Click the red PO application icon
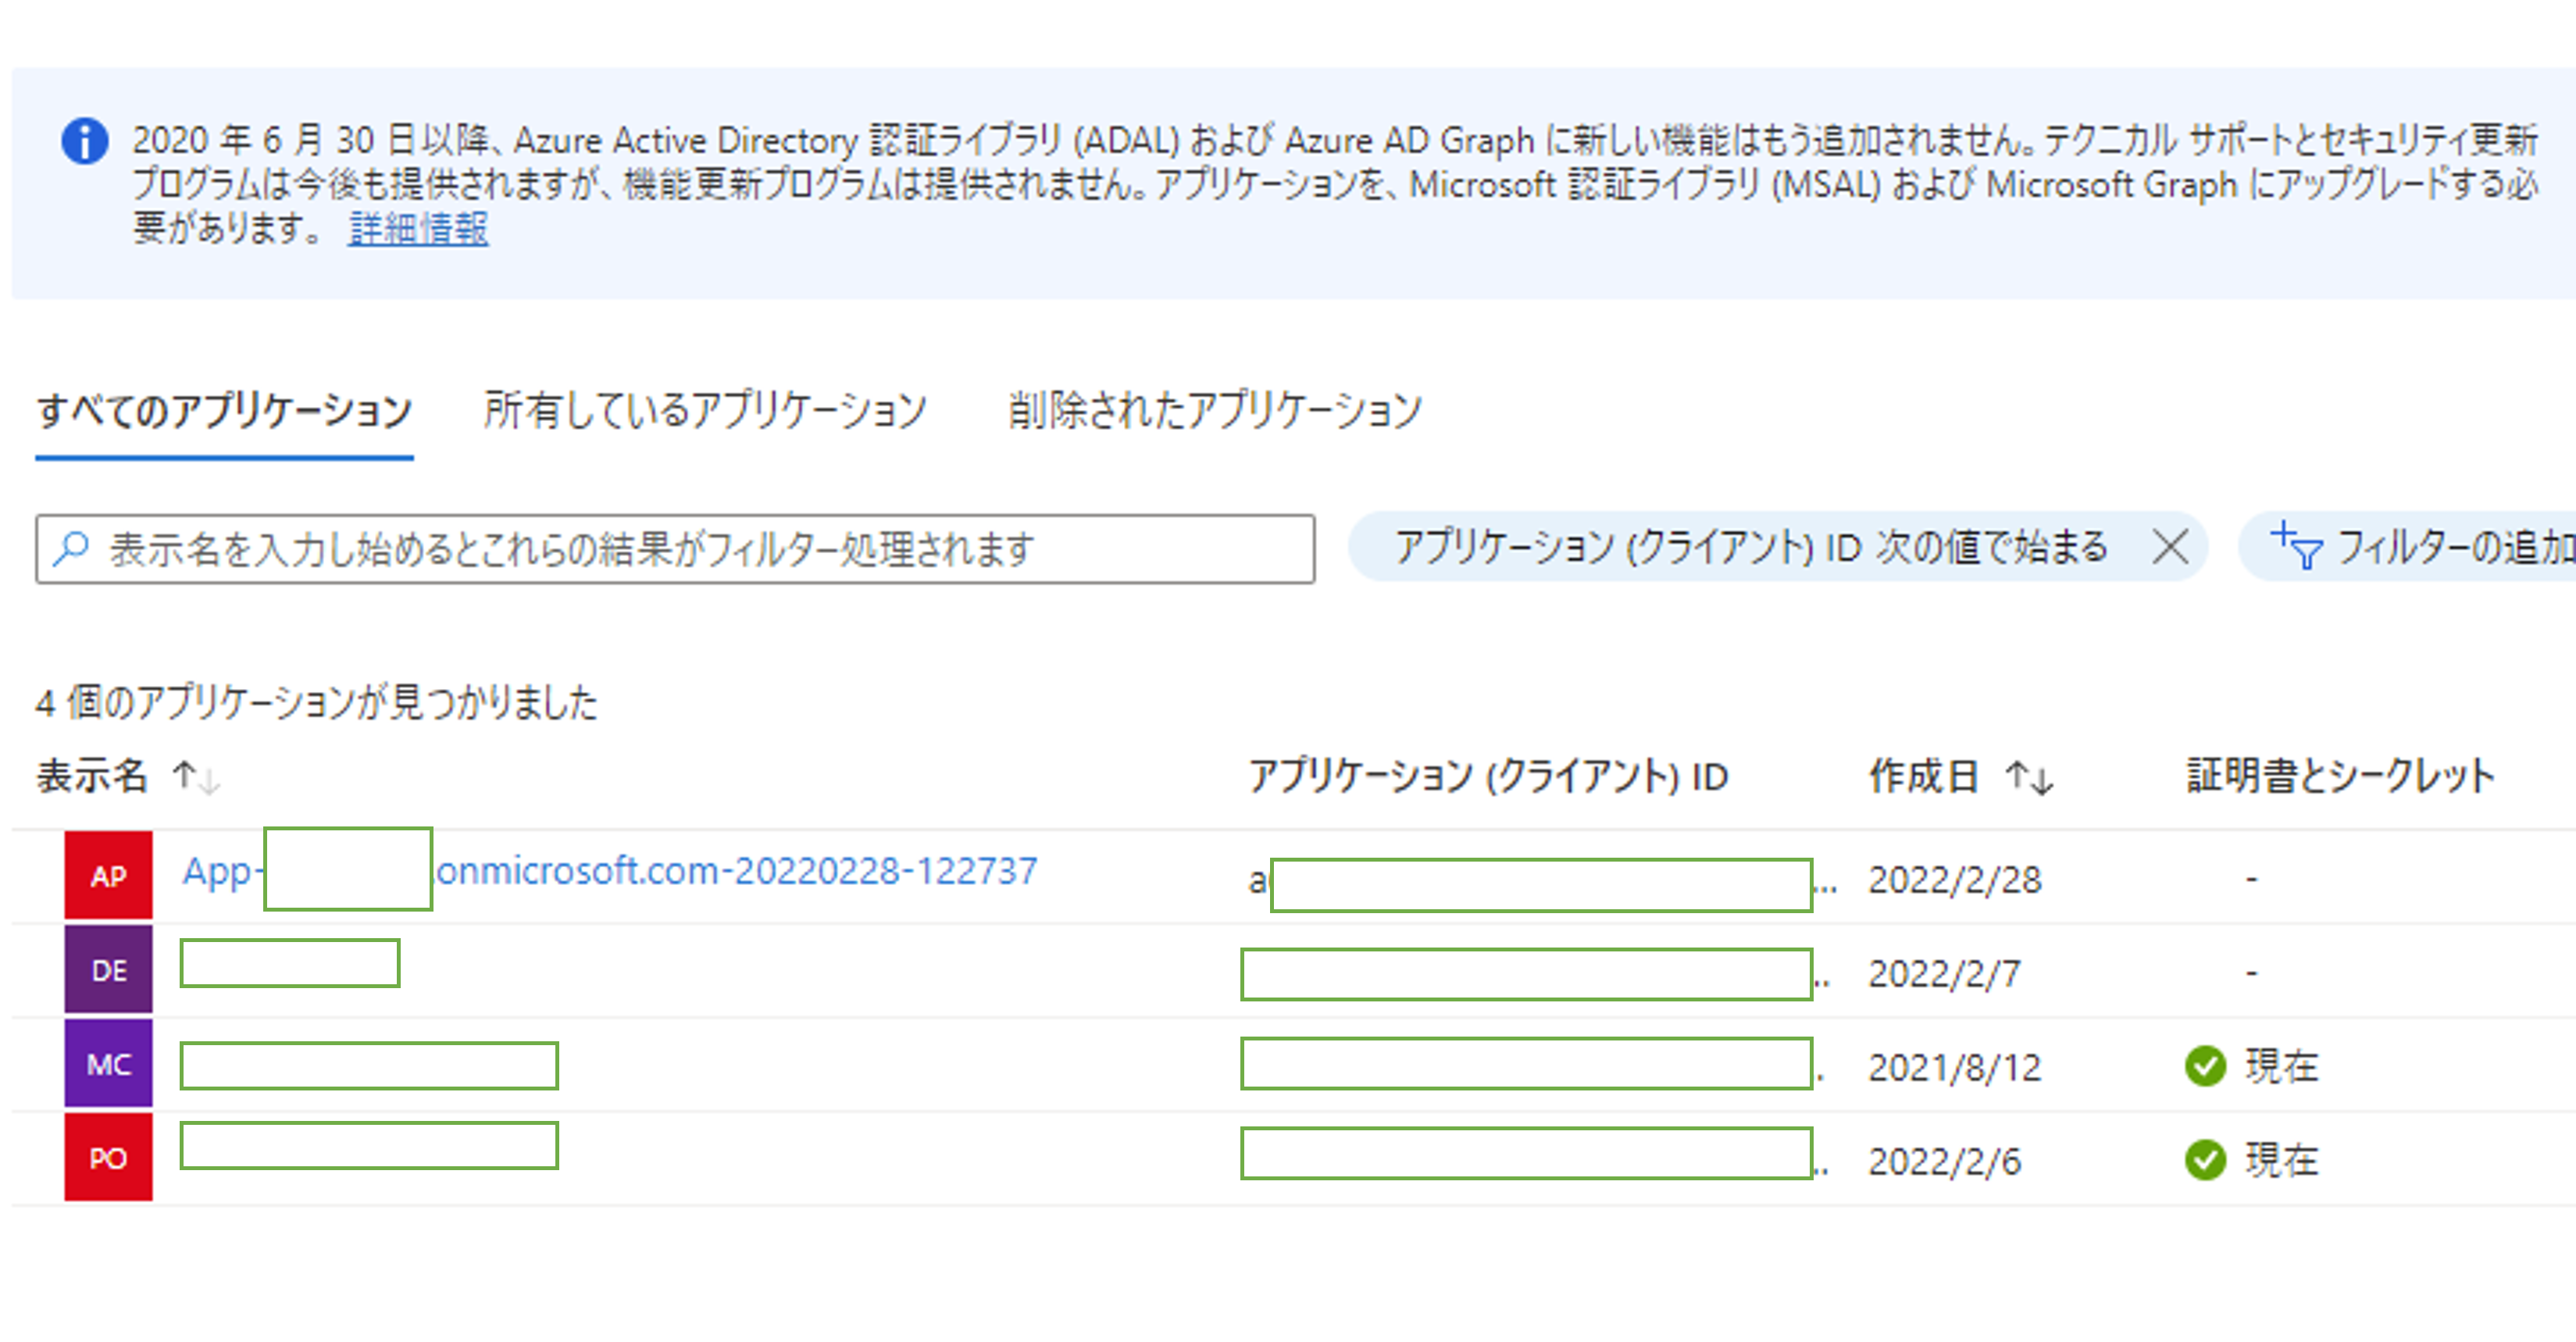Screen dimensions: 2576x1342 coord(109,1157)
